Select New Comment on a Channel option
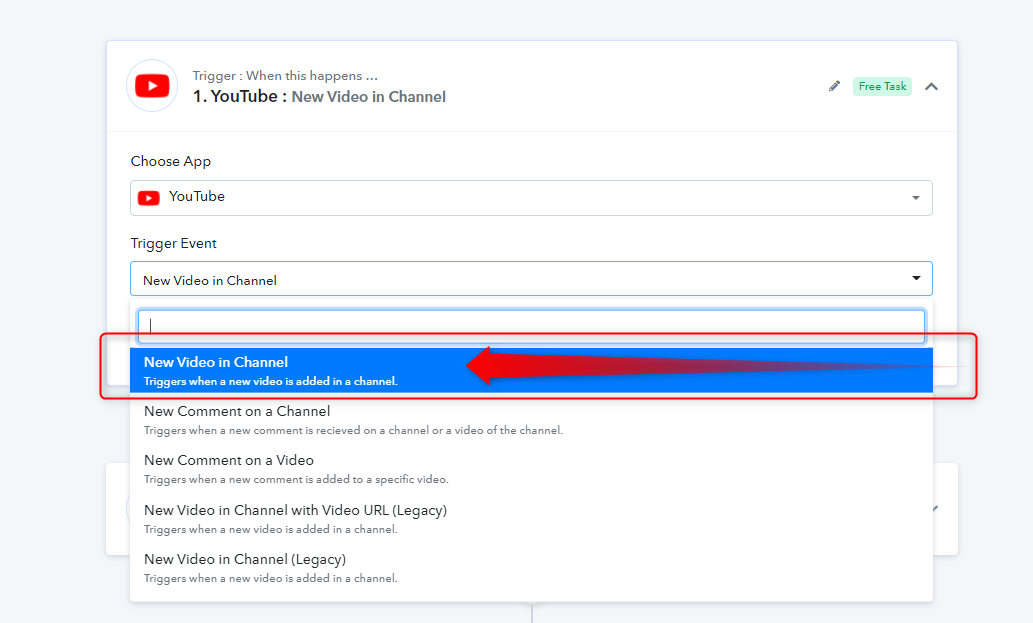The width and height of the screenshot is (1033, 623). pyautogui.click(x=531, y=420)
